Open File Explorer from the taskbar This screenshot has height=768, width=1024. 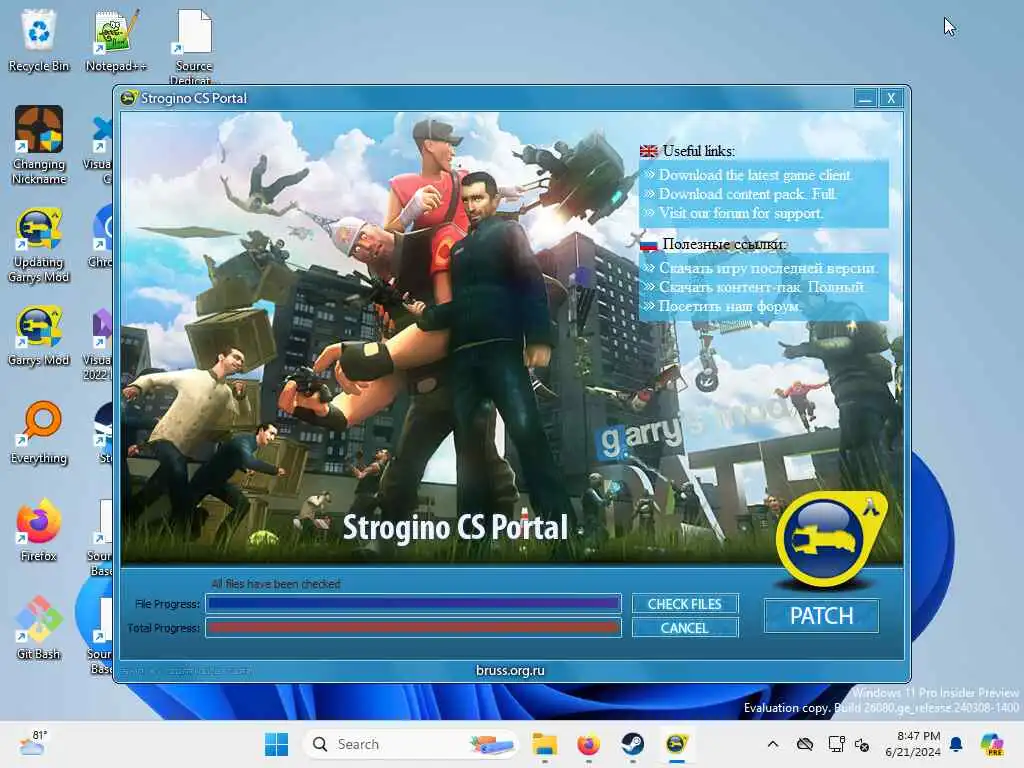544,744
